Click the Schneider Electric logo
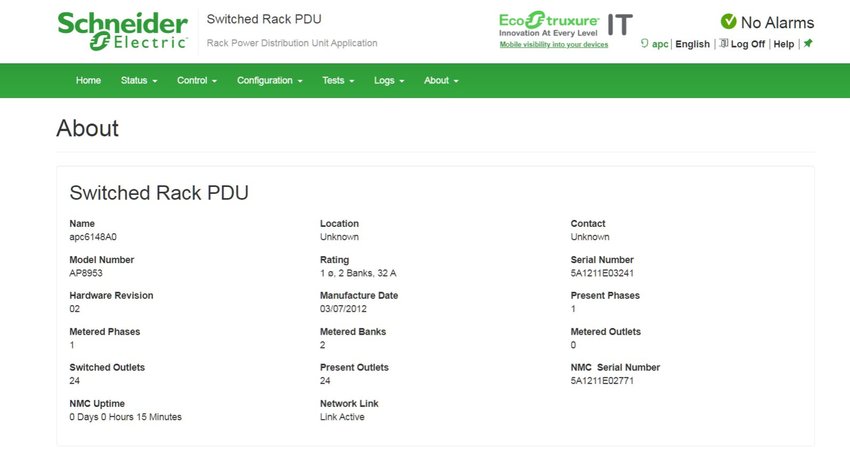 click(123, 31)
